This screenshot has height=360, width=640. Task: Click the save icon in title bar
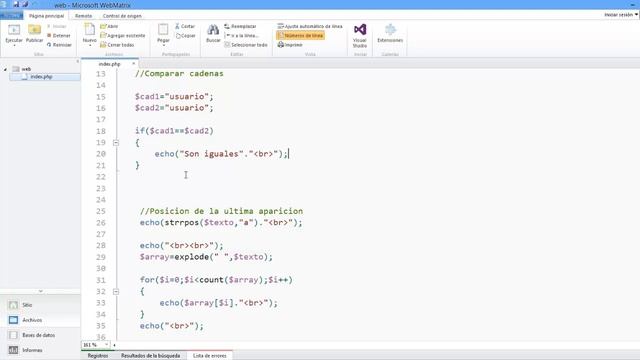(x=16, y=4)
